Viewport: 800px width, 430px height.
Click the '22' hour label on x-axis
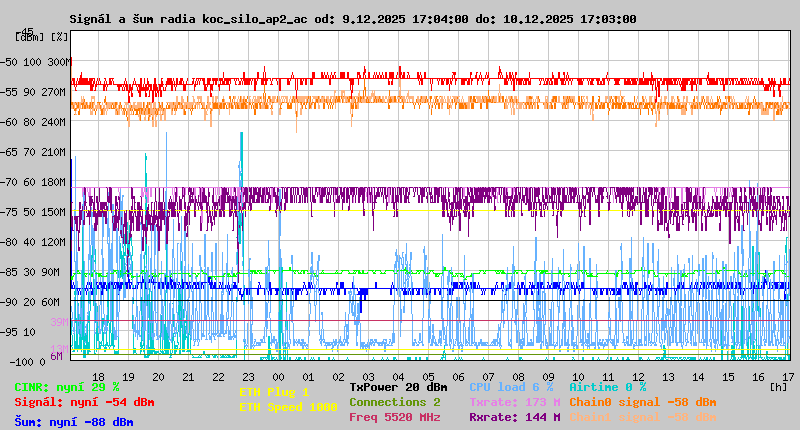click(218, 377)
